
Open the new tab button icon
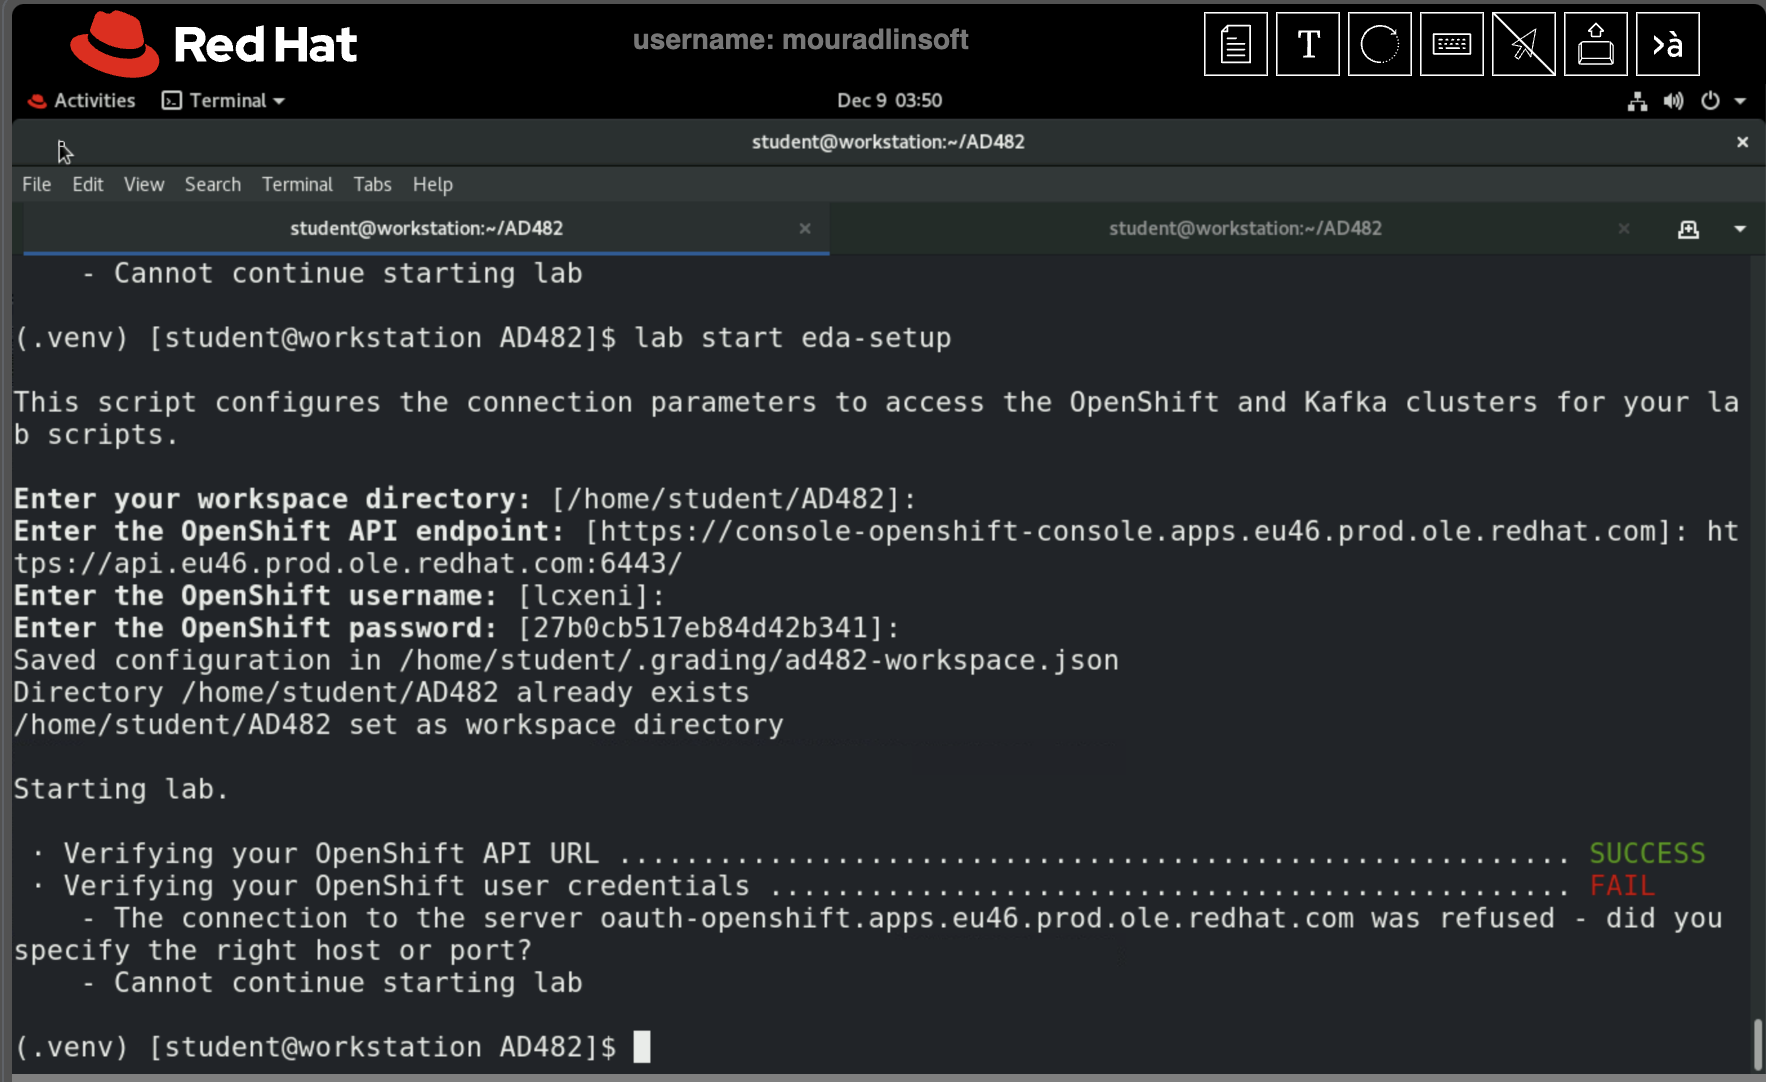1688,229
